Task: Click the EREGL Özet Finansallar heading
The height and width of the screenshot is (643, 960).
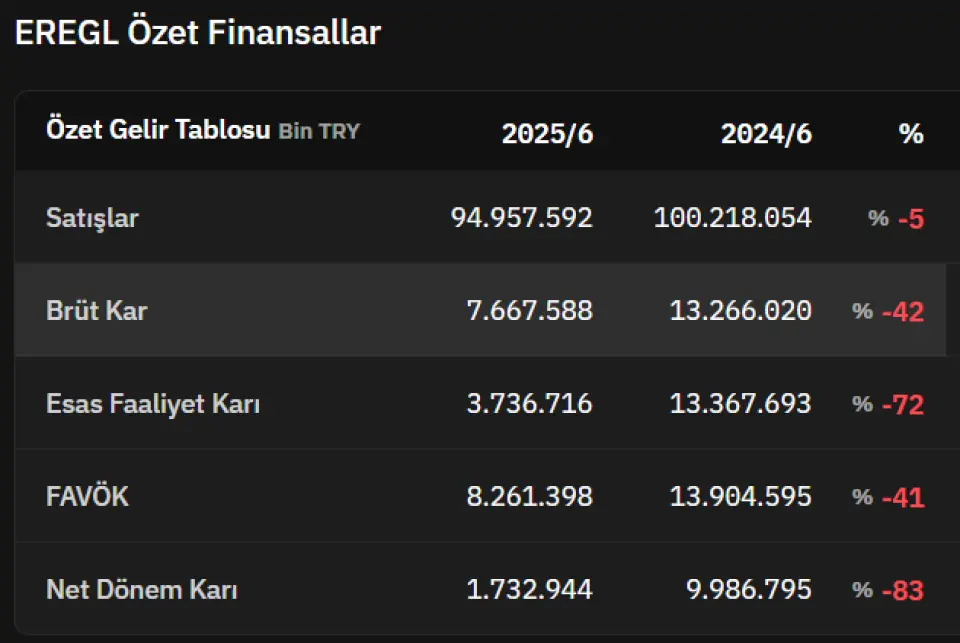Action: (198, 32)
